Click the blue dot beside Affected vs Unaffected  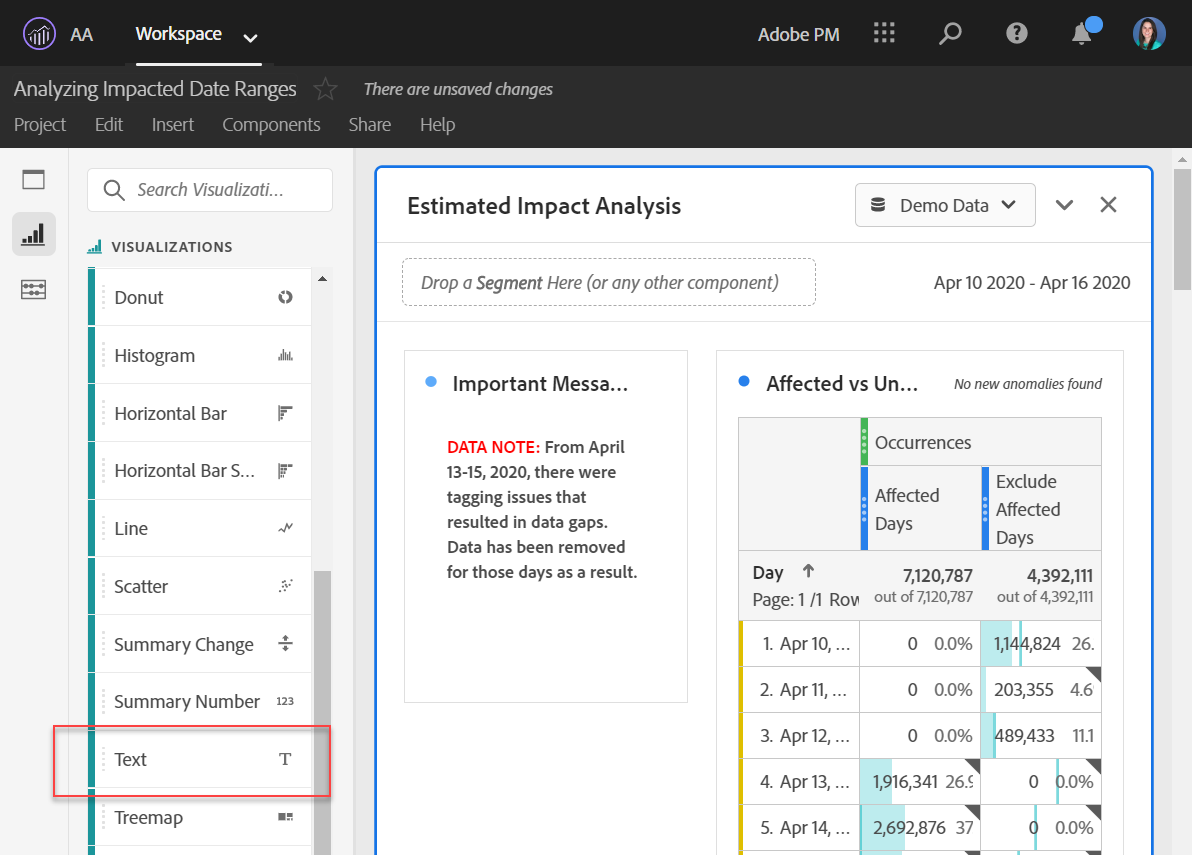tap(744, 382)
